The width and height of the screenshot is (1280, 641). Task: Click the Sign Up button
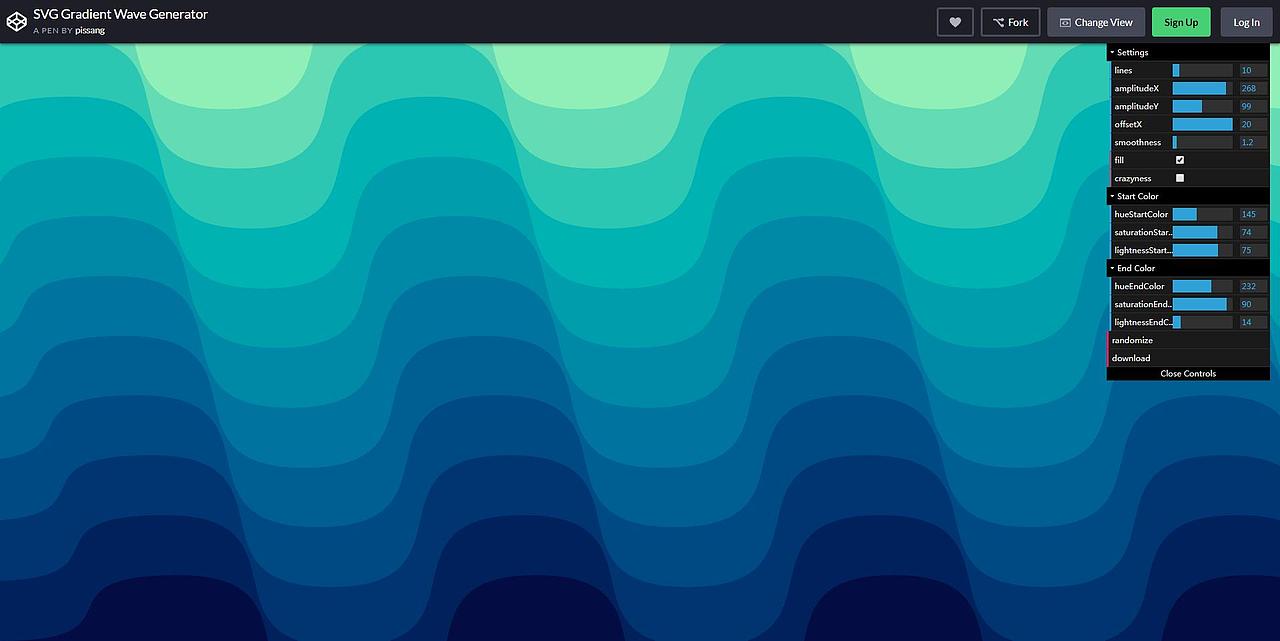tap(1180, 21)
